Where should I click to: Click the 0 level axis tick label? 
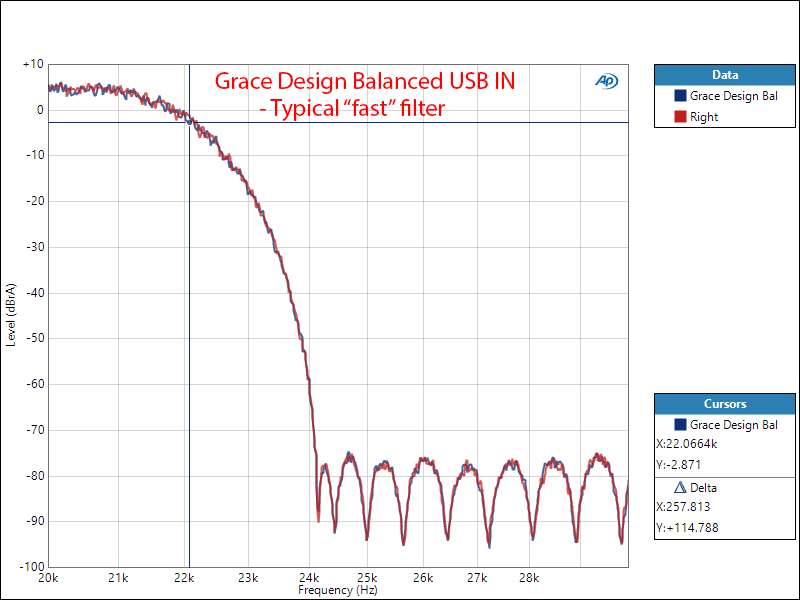click(x=40, y=110)
